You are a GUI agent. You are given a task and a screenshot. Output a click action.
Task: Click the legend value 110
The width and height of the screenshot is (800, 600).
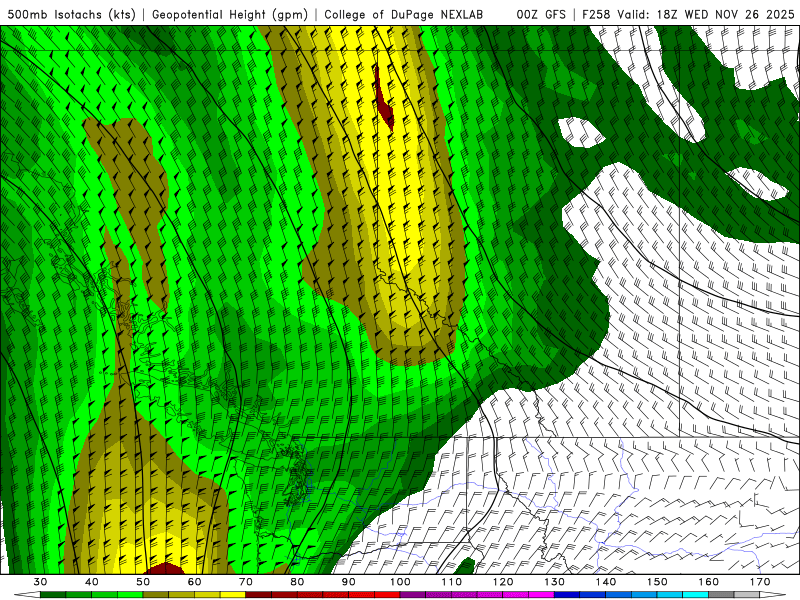(x=452, y=582)
